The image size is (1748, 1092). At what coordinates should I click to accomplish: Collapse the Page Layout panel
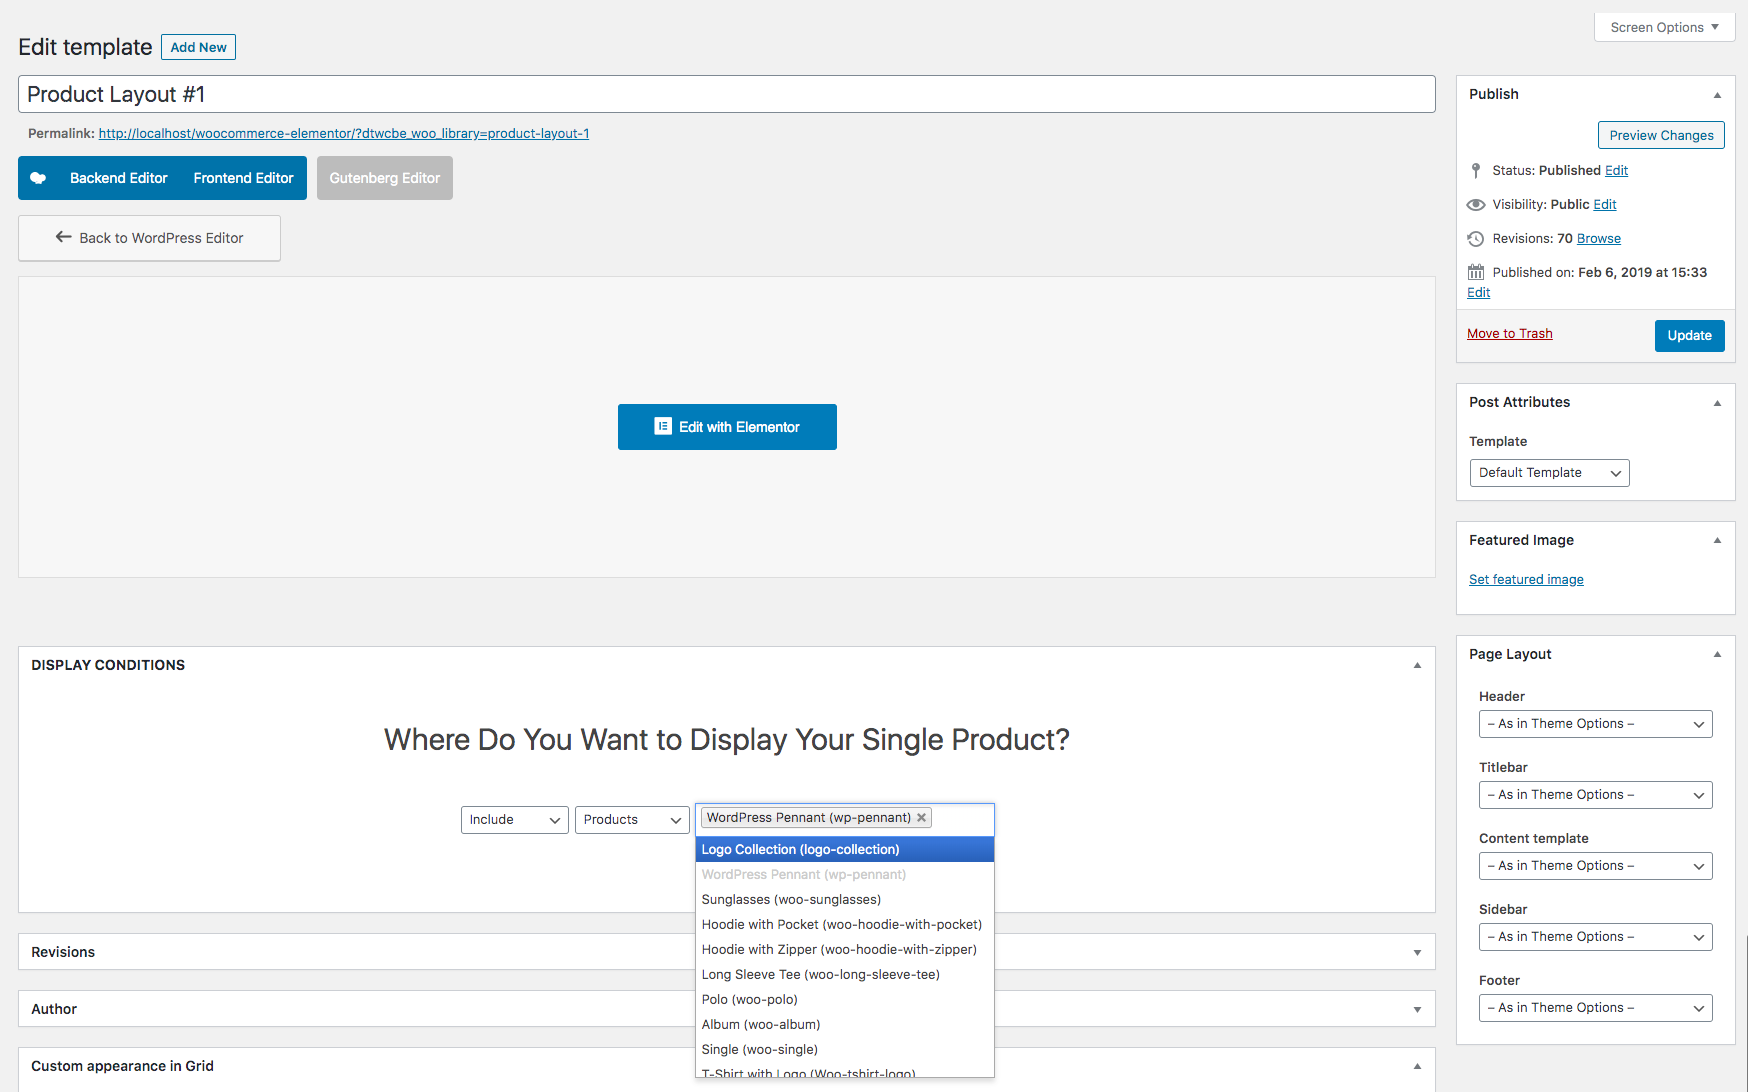pos(1717,654)
